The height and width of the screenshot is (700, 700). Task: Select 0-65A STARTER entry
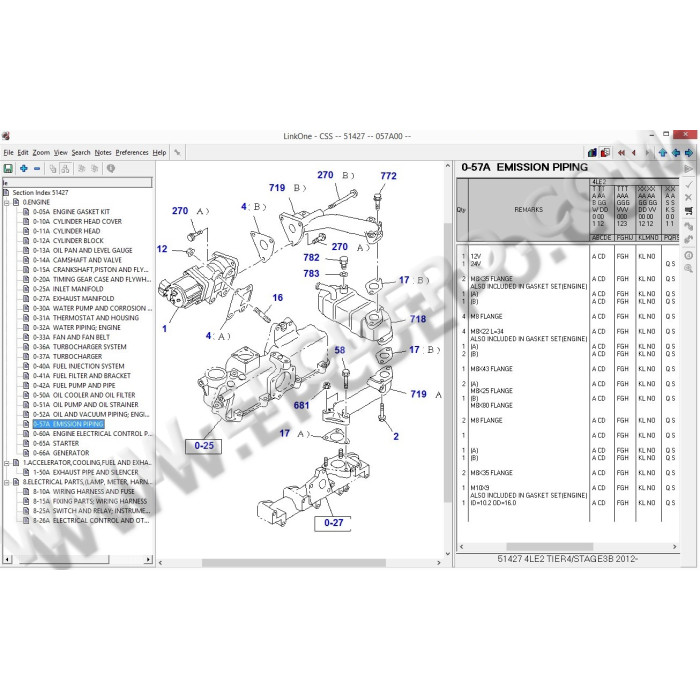(x=56, y=444)
